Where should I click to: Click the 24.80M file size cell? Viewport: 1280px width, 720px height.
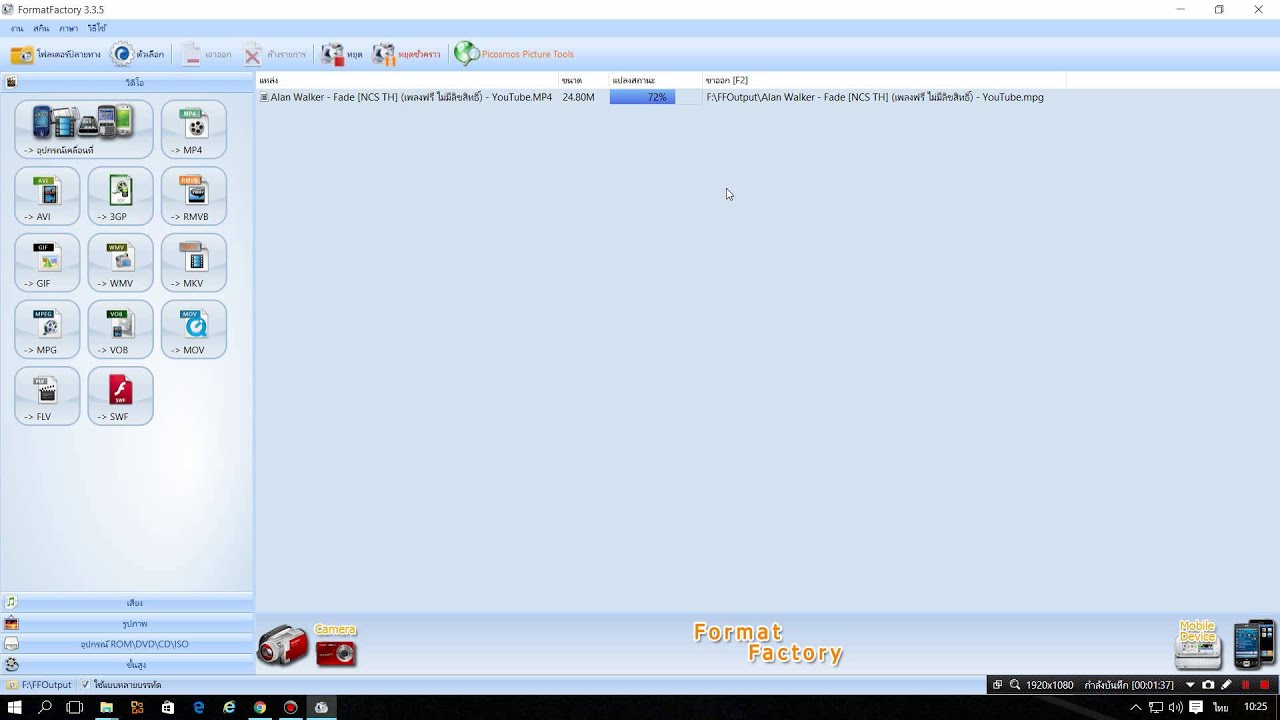579,97
